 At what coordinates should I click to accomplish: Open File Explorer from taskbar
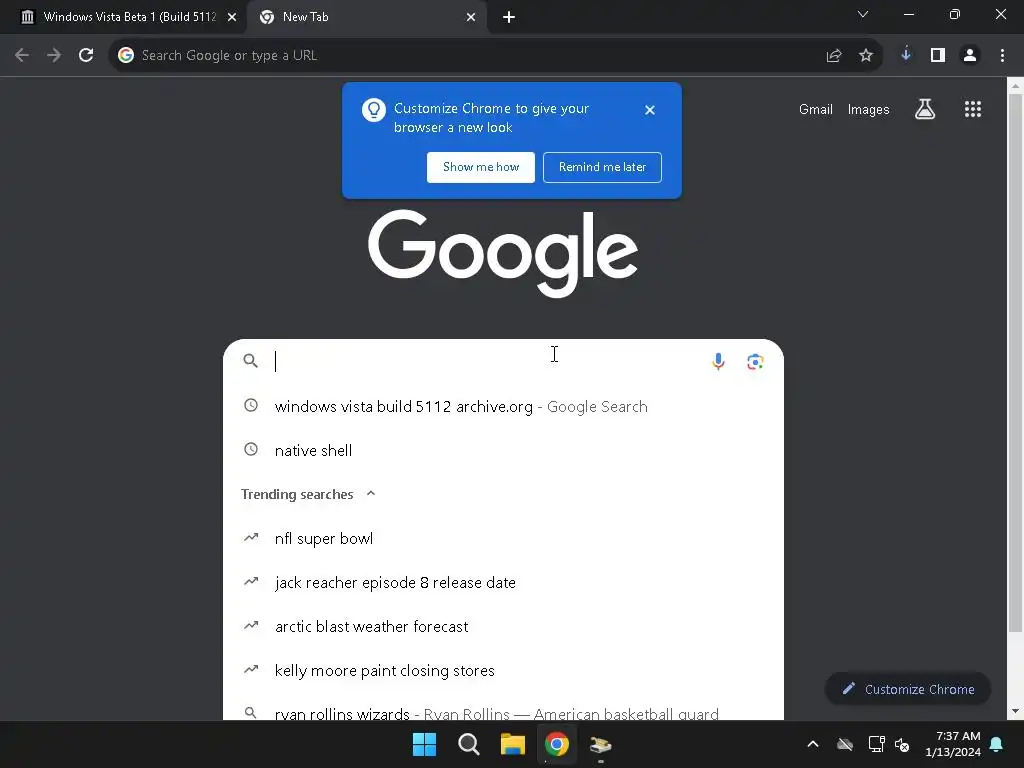pyautogui.click(x=513, y=744)
